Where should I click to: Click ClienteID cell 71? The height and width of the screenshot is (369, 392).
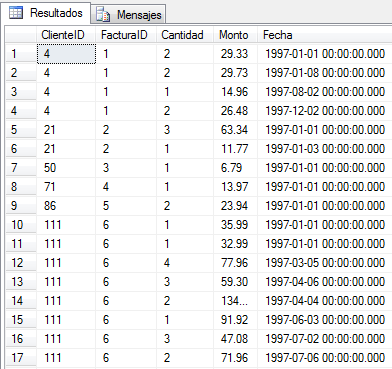point(66,187)
